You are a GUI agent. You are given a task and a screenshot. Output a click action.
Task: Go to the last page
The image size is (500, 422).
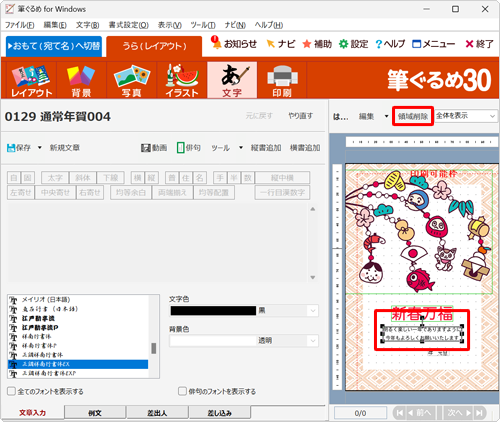coord(479,413)
